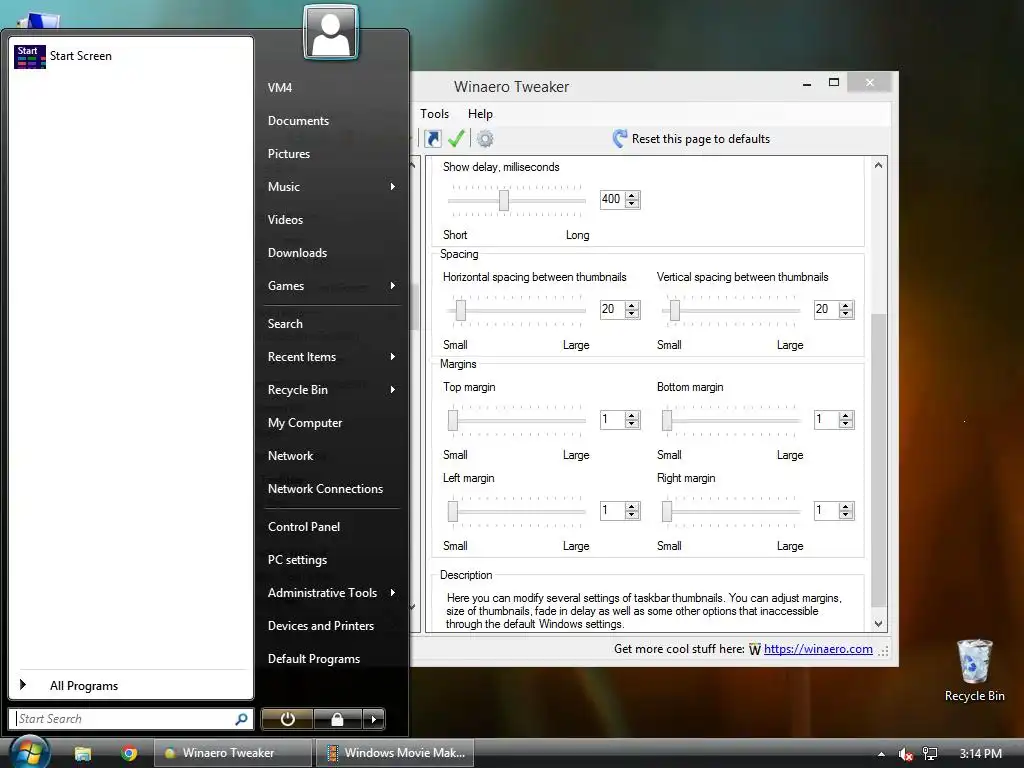
Task: Click the shortcut arrow toolbar icon
Action: (432, 138)
